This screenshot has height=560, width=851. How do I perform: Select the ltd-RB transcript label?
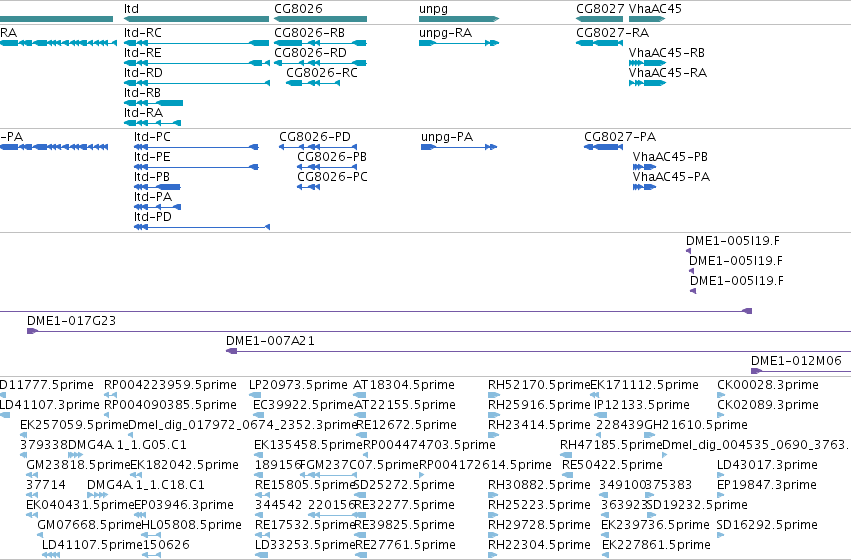click(x=142, y=93)
